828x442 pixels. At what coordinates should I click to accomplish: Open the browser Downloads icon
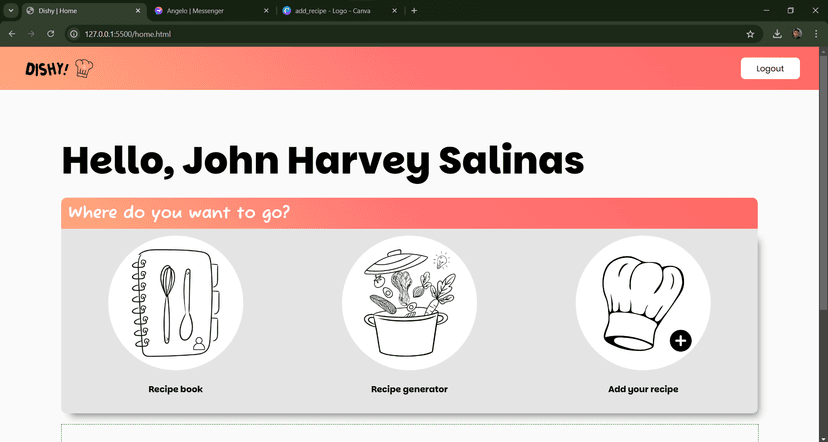coord(777,33)
